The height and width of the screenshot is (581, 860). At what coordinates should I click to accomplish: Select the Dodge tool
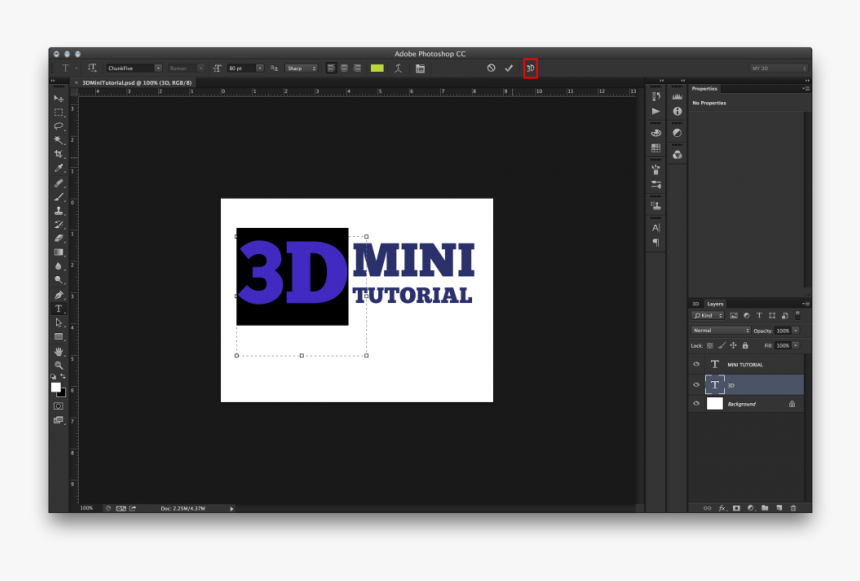tap(59, 280)
